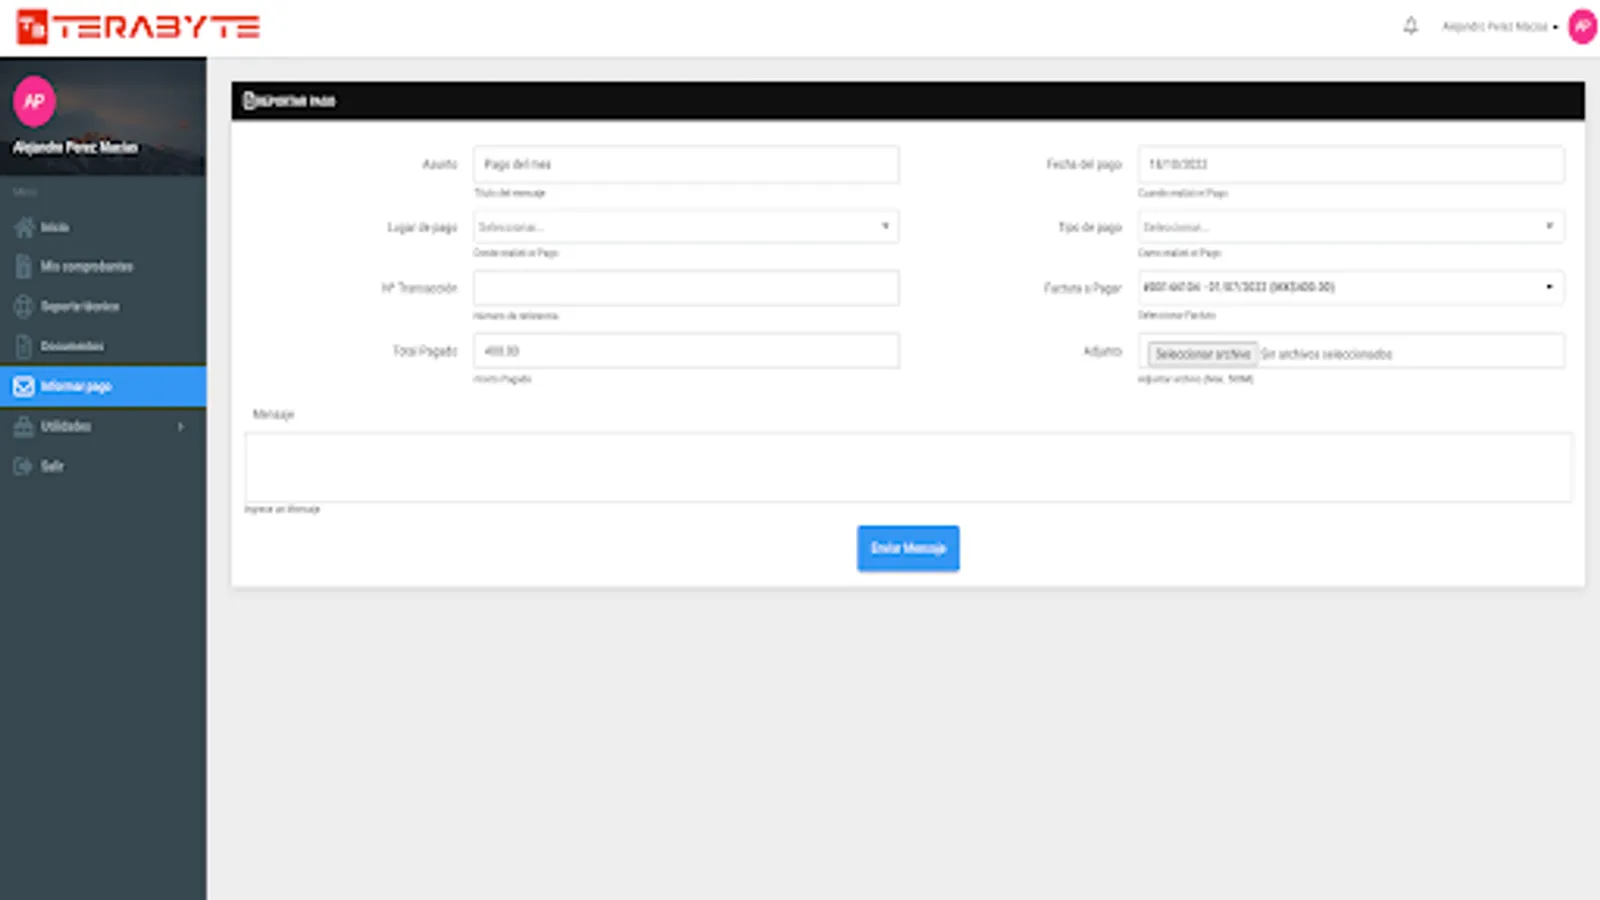1600x900 pixels.
Task: Click the Reportar pago header icon
Action: [x=250, y=100]
